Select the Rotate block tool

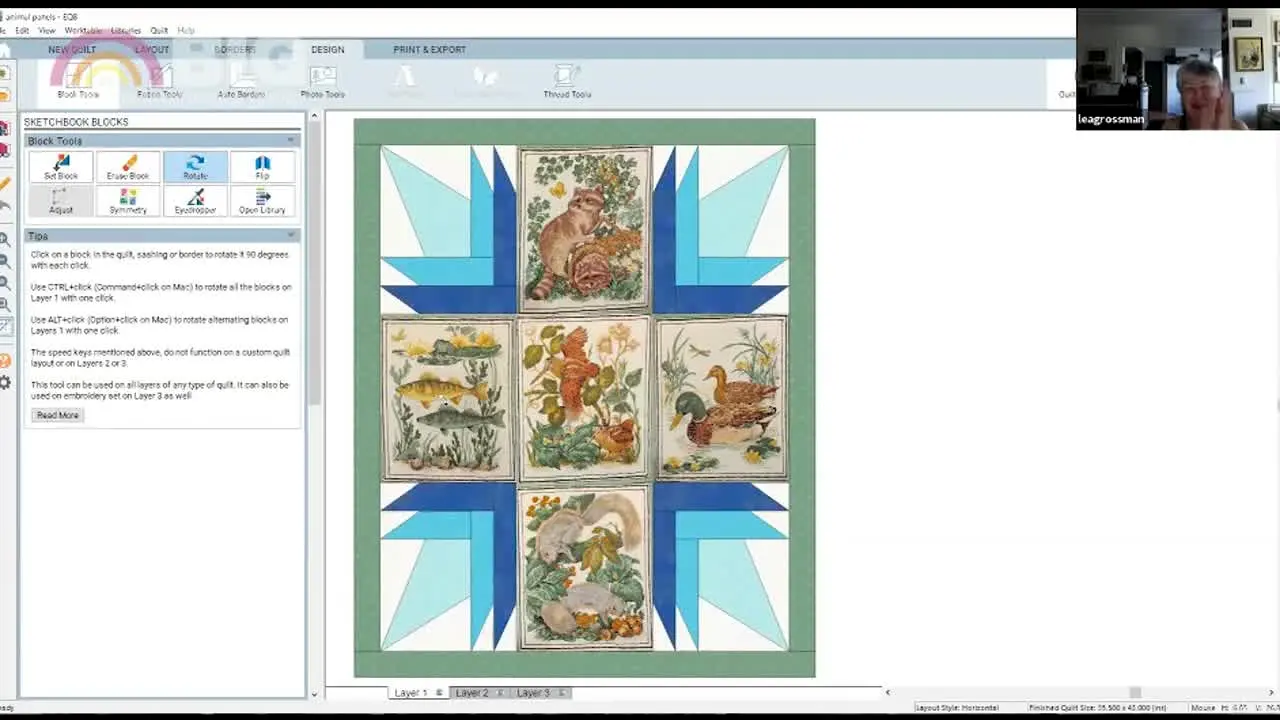(x=195, y=167)
